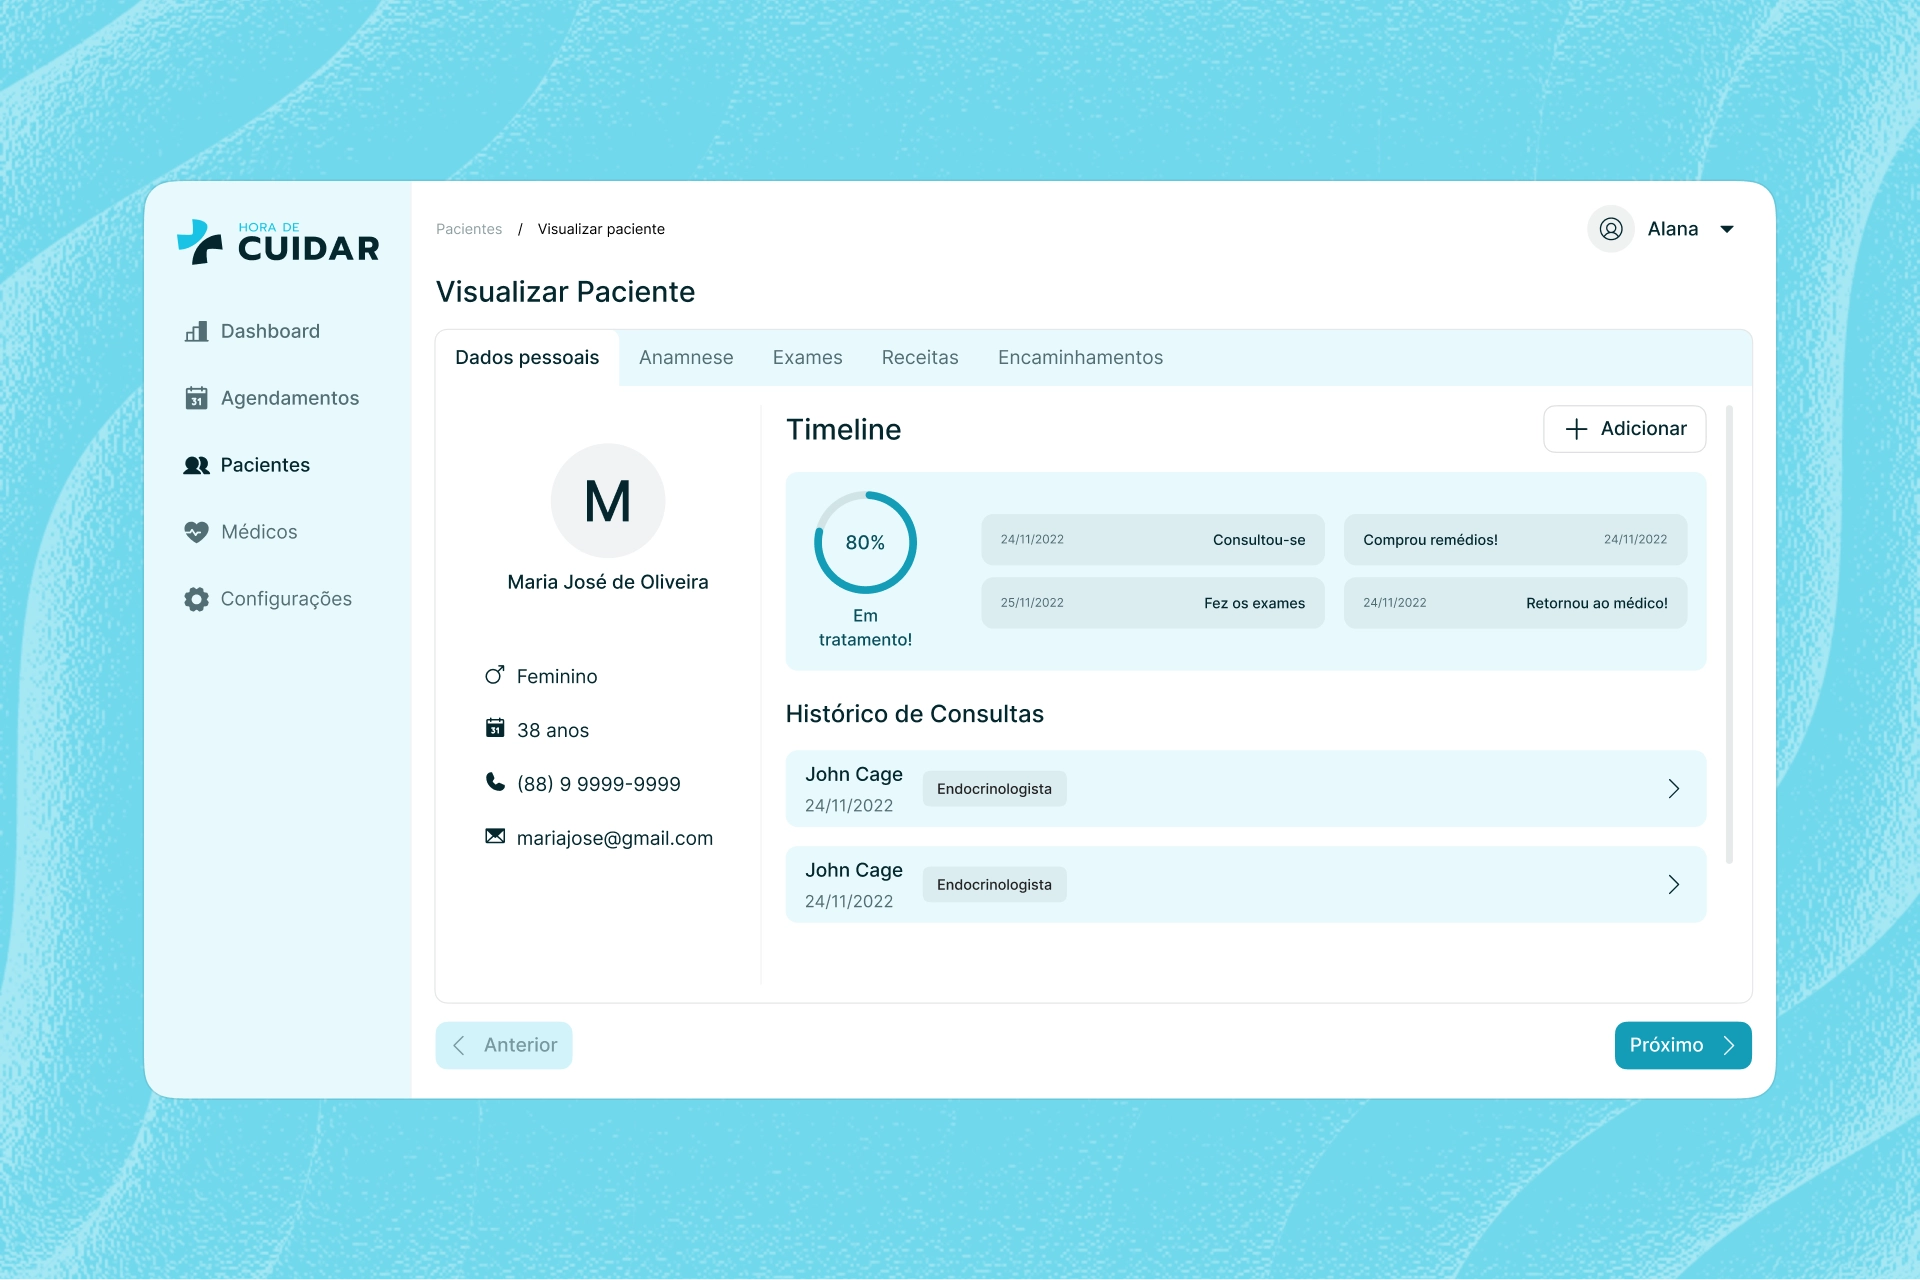1920x1280 pixels.
Task: Select the Consultou-se timeline entry
Action: click(1153, 540)
